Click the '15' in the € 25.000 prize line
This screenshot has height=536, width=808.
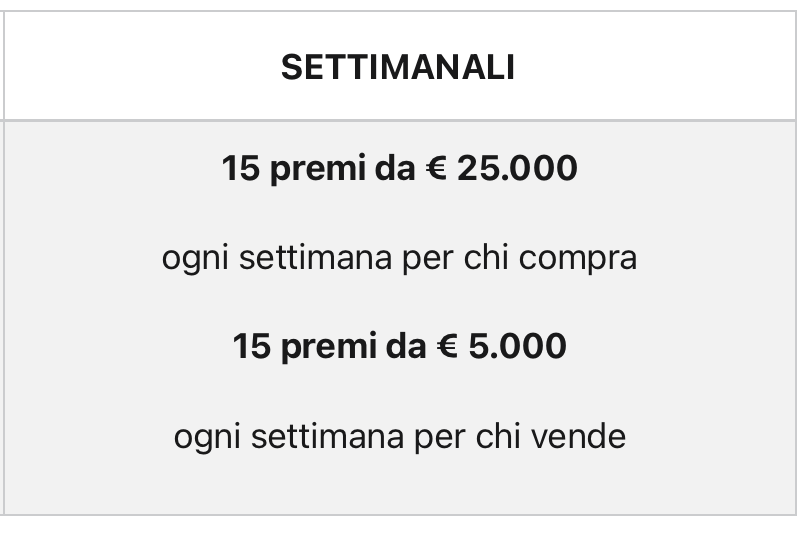(240, 168)
